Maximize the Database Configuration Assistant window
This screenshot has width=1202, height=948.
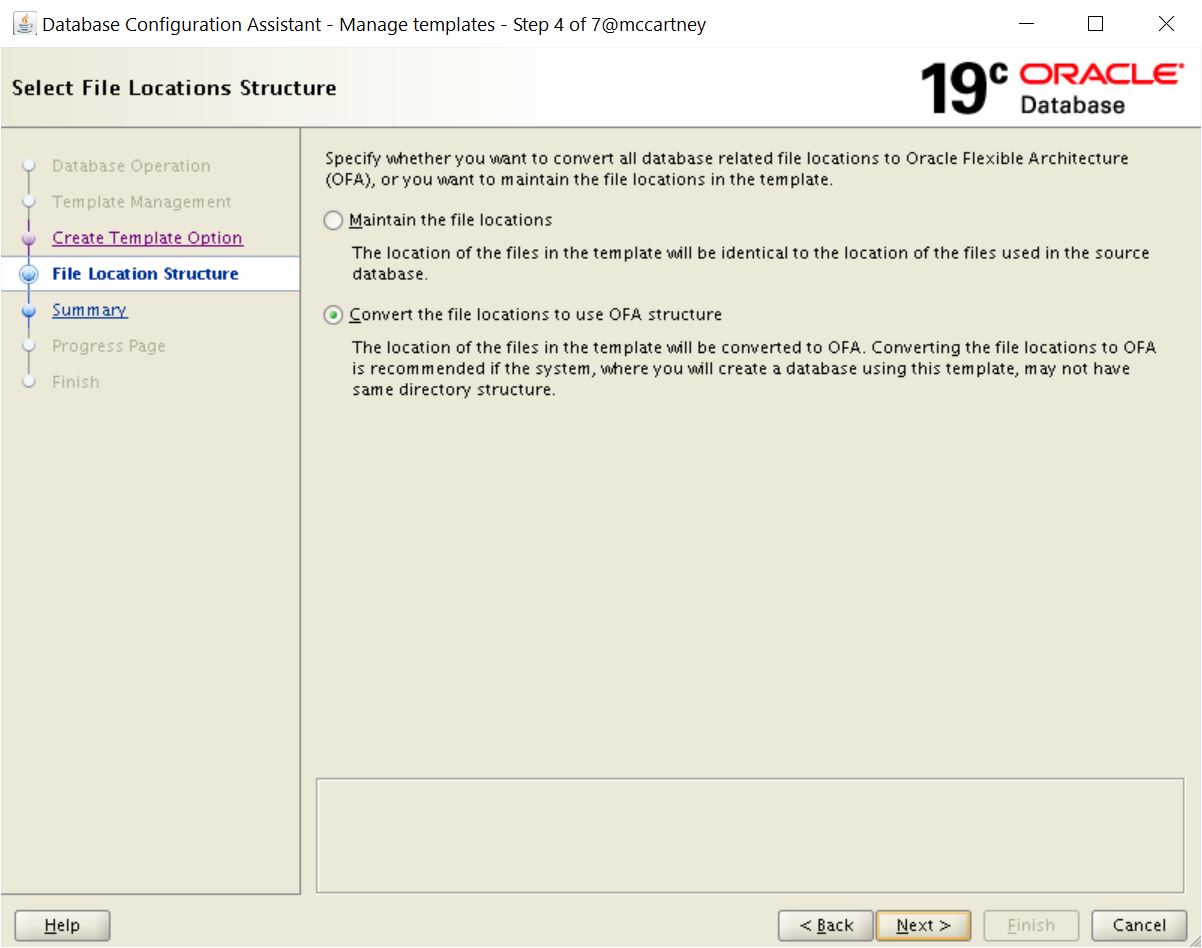click(x=1096, y=24)
